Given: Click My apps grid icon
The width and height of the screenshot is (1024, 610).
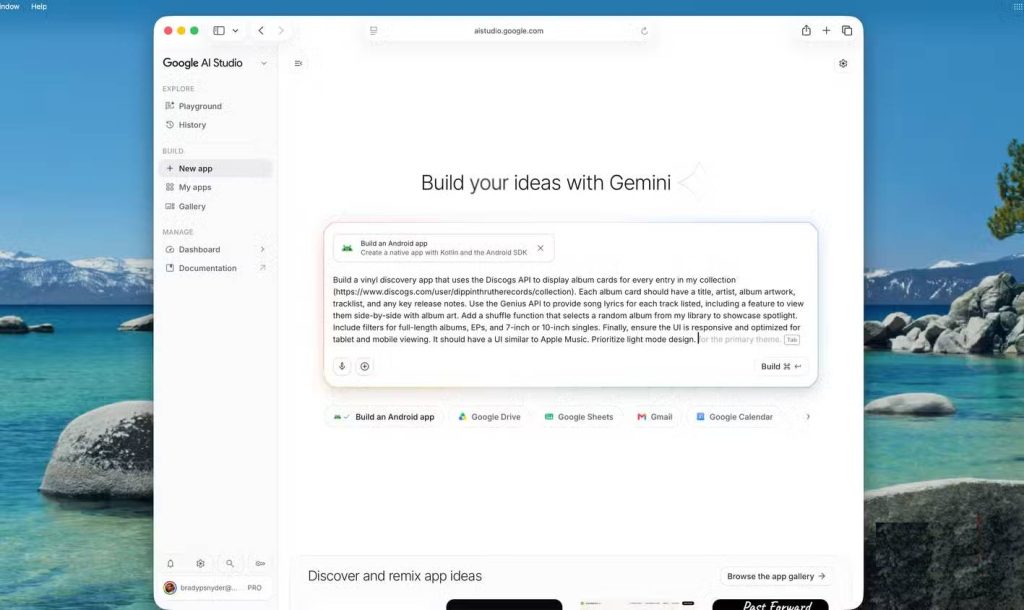Looking at the screenshot, I should pos(170,187).
